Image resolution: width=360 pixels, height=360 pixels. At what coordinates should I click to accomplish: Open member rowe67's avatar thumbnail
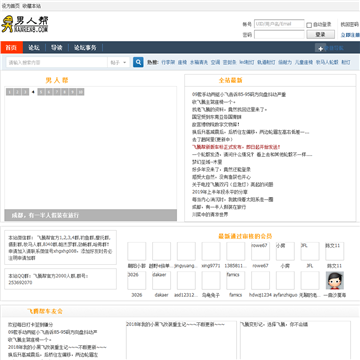coord(260,251)
